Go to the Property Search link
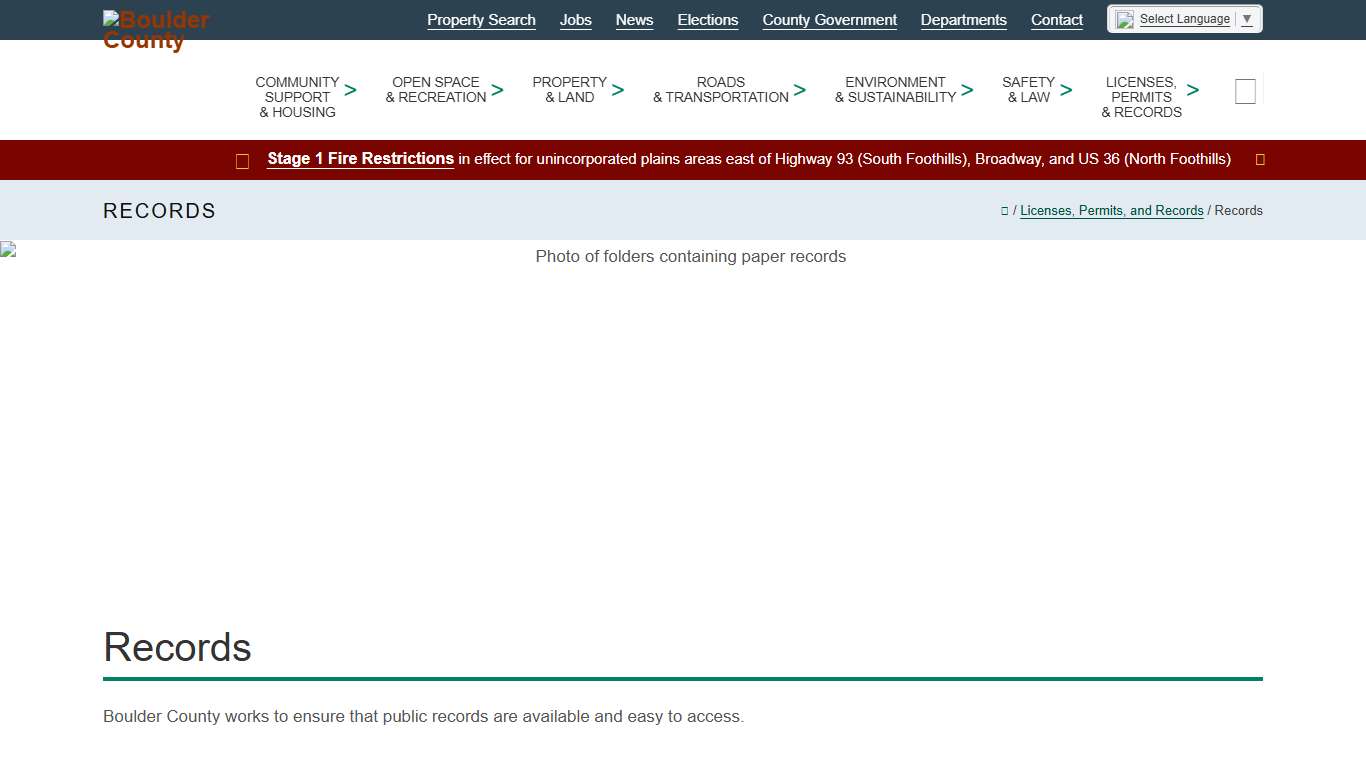This screenshot has height=768, width=1366. [481, 20]
